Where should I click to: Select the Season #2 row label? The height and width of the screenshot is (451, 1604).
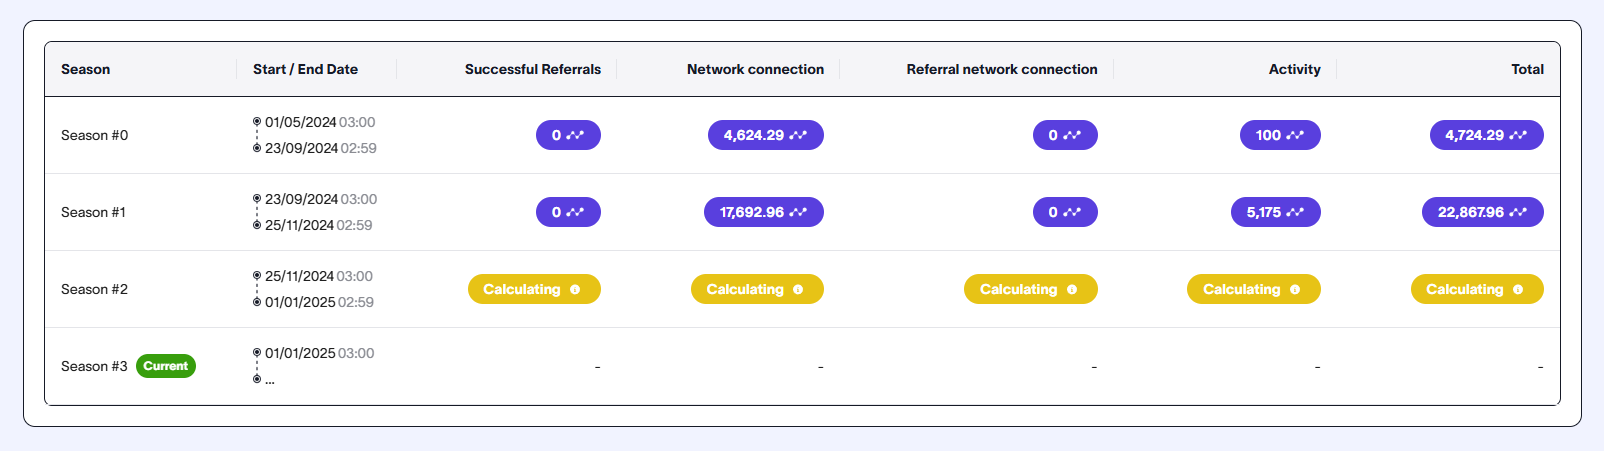[x=94, y=289]
